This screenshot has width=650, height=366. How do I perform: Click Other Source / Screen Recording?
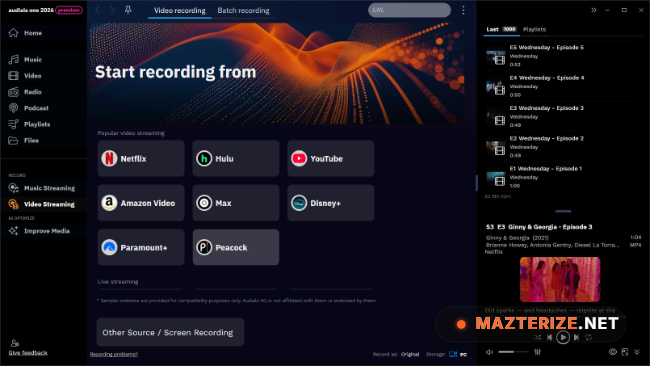pos(170,332)
